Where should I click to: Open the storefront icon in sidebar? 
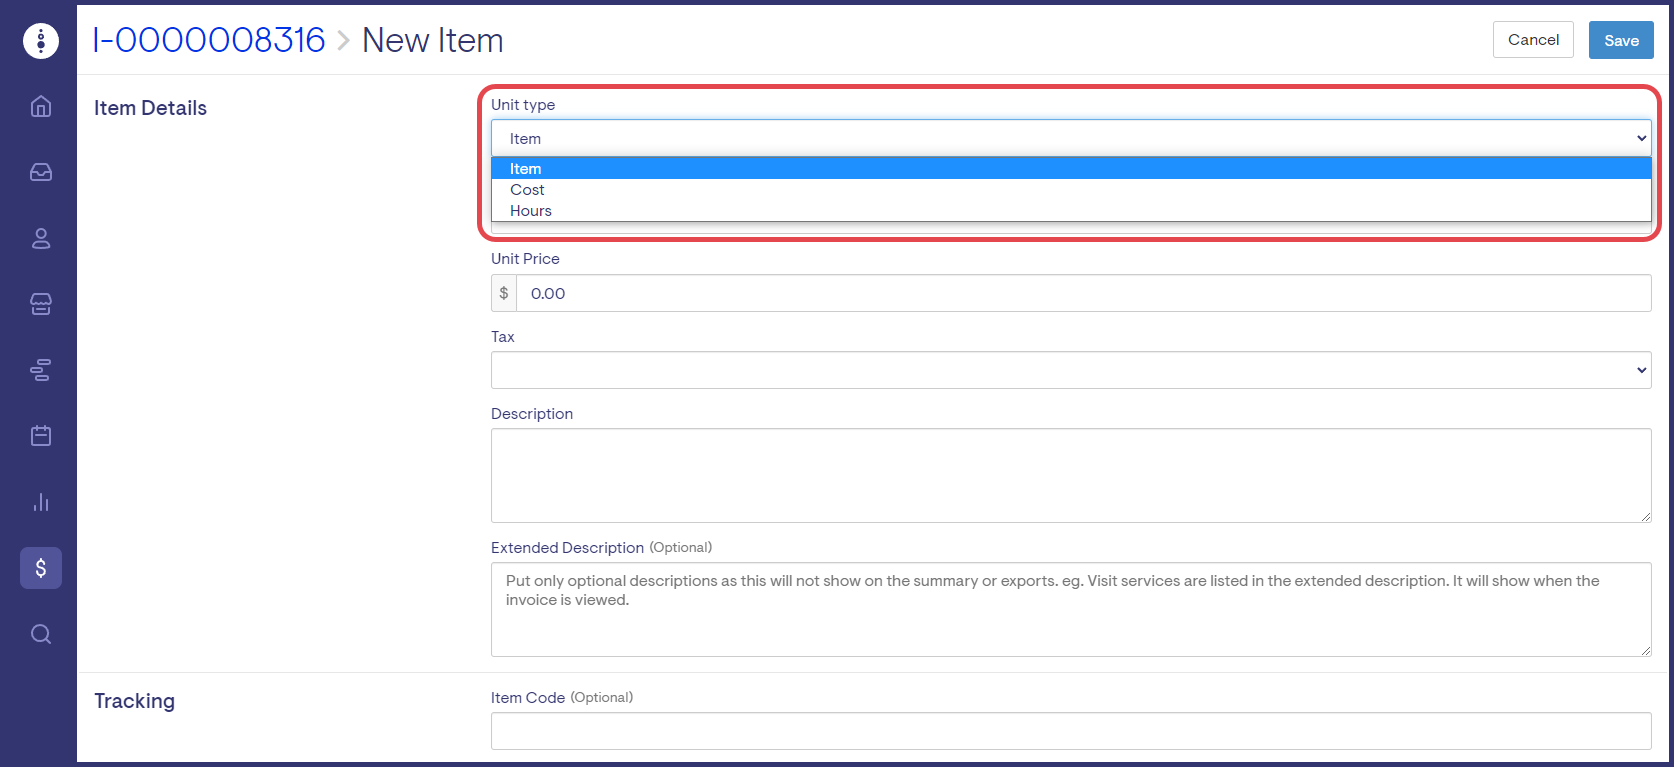pos(41,304)
